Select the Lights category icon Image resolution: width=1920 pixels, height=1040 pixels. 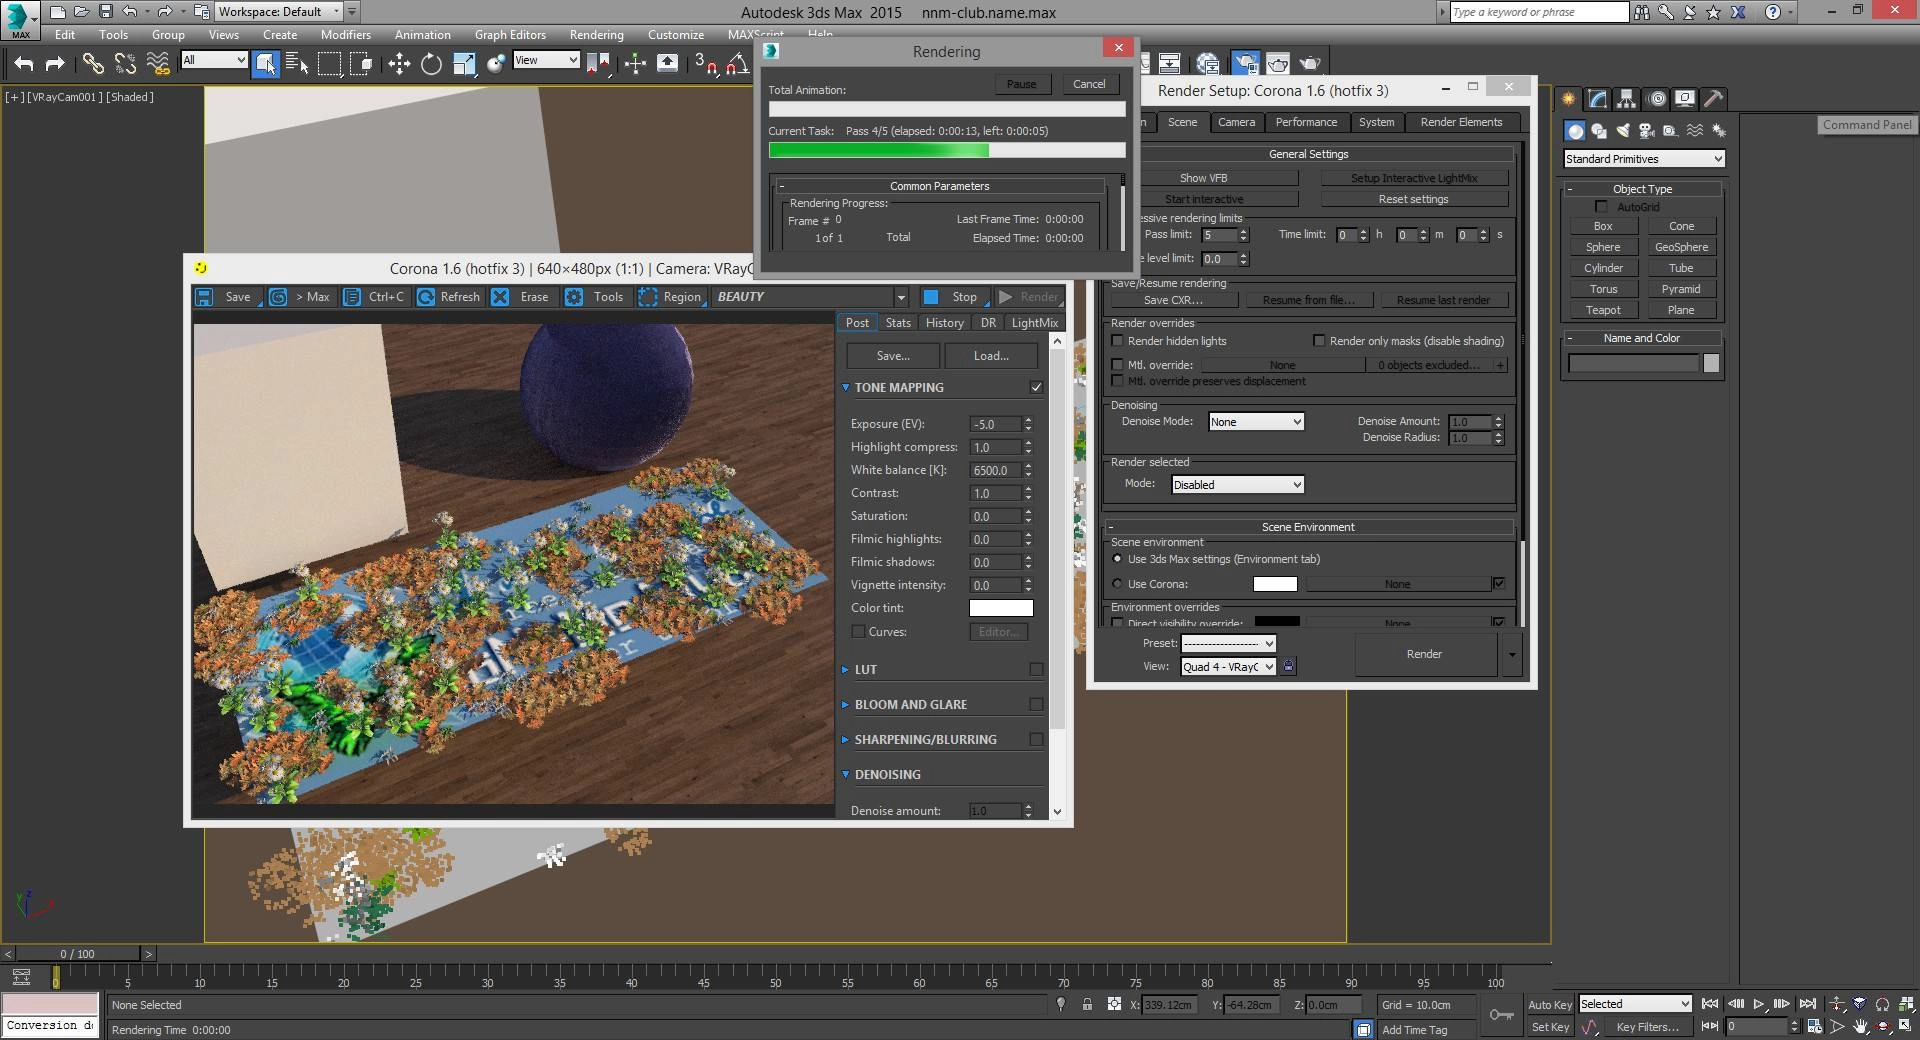click(1623, 131)
